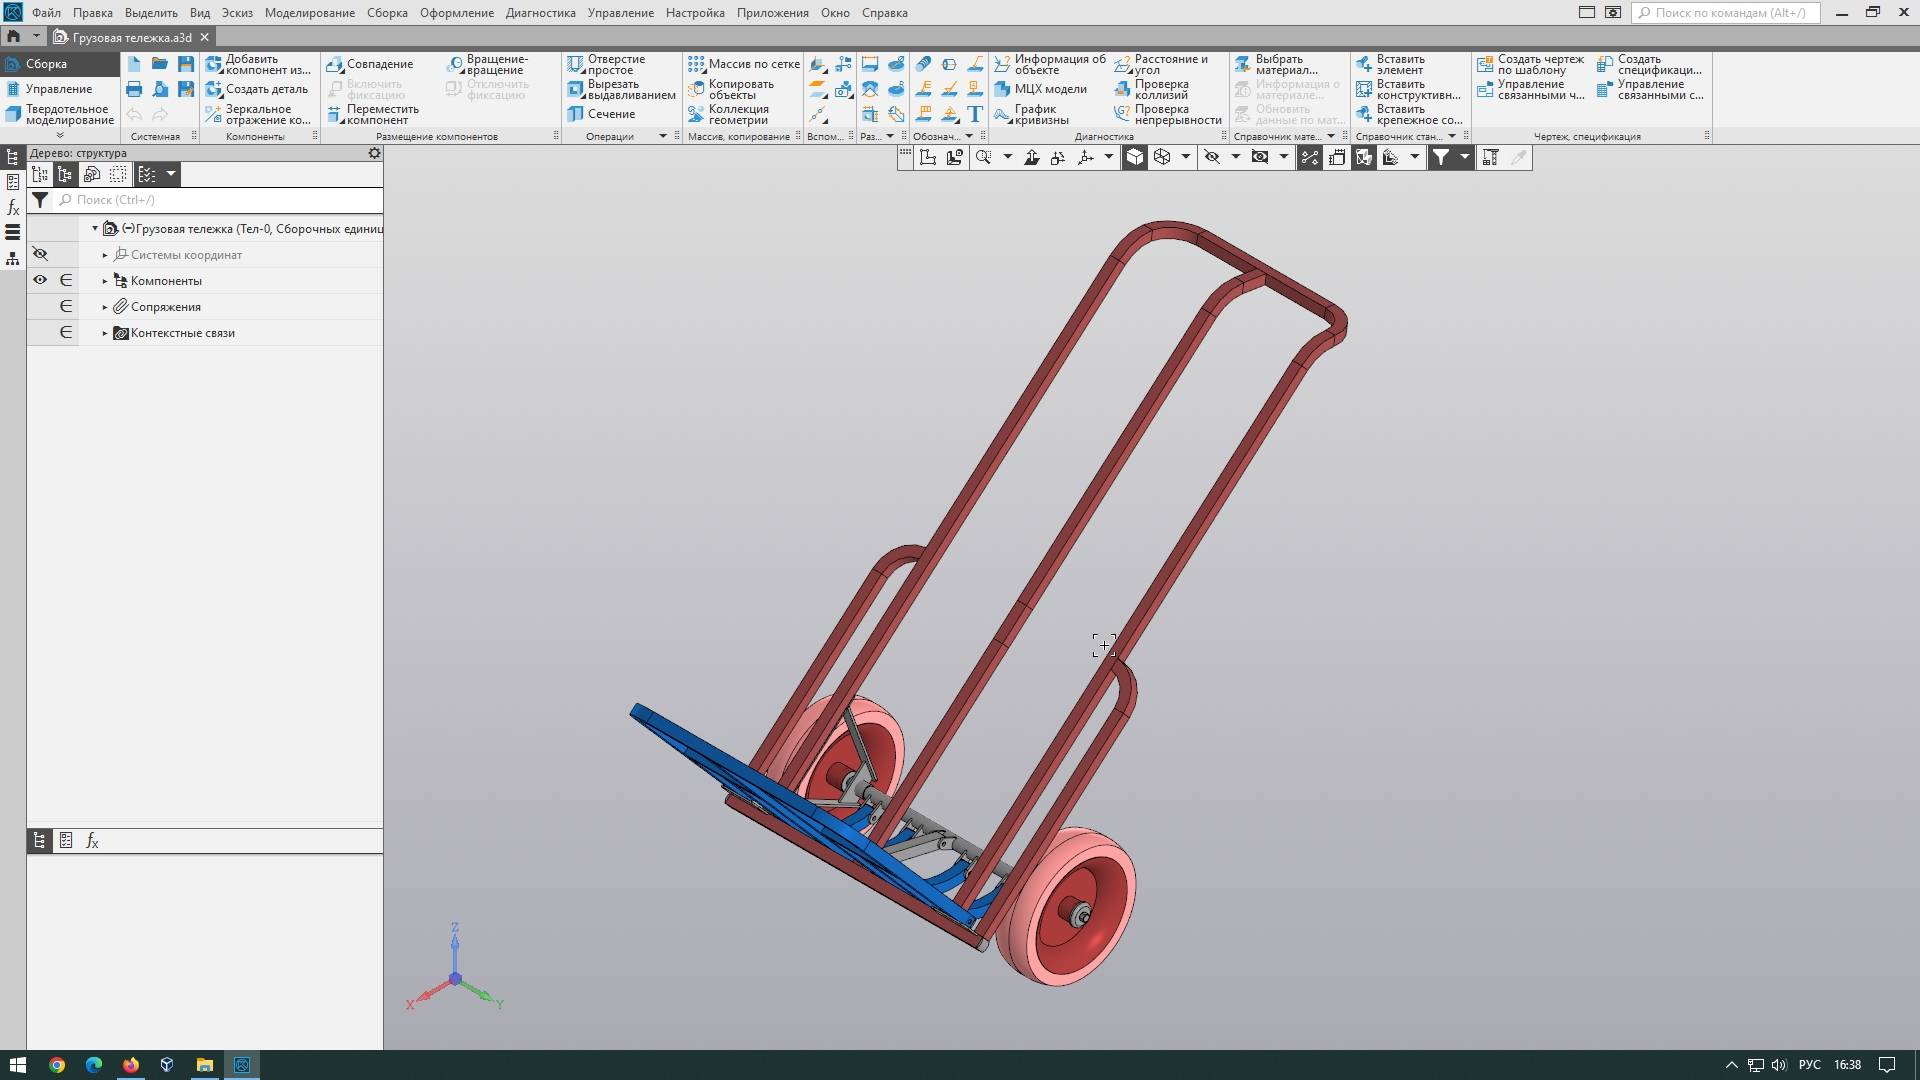Click Проверка коллизий tool
Screen dimensions: 1920x1080
pos(1161,89)
